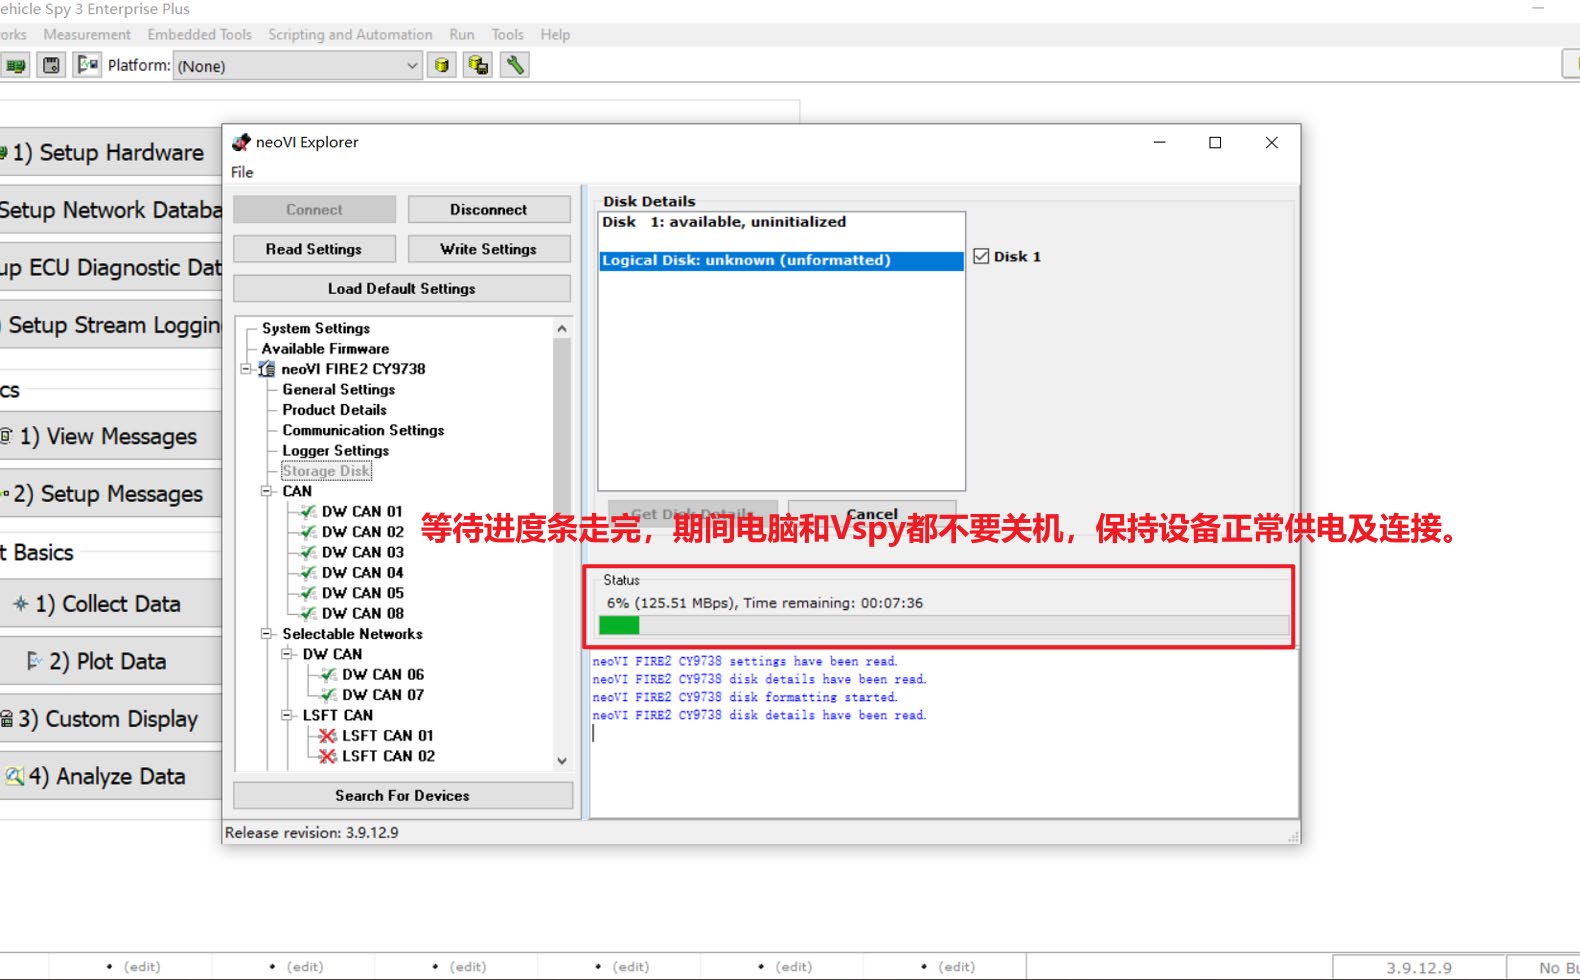Click the yellow databases with disk icon
This screenshot has height=980, width=1580.
click(x=478, y=65)
